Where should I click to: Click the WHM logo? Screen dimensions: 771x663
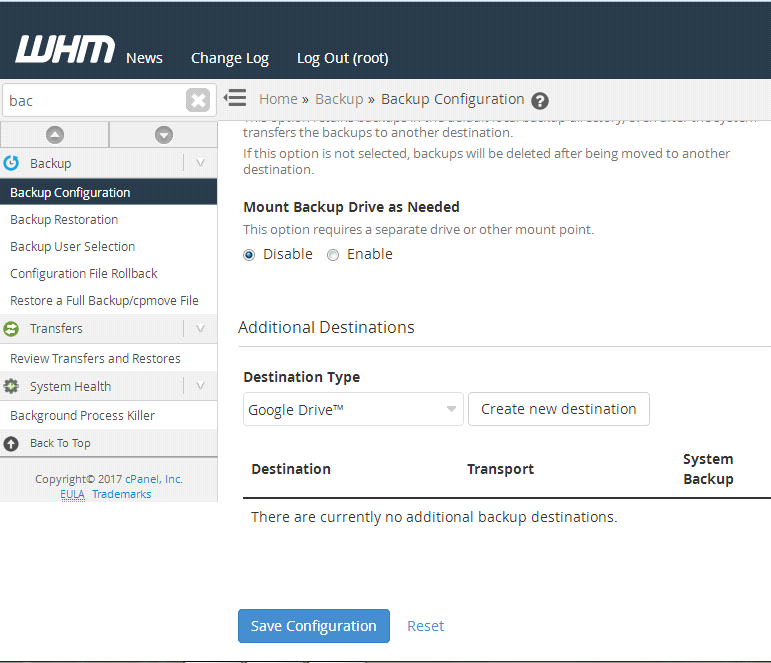tap(65, 49)
